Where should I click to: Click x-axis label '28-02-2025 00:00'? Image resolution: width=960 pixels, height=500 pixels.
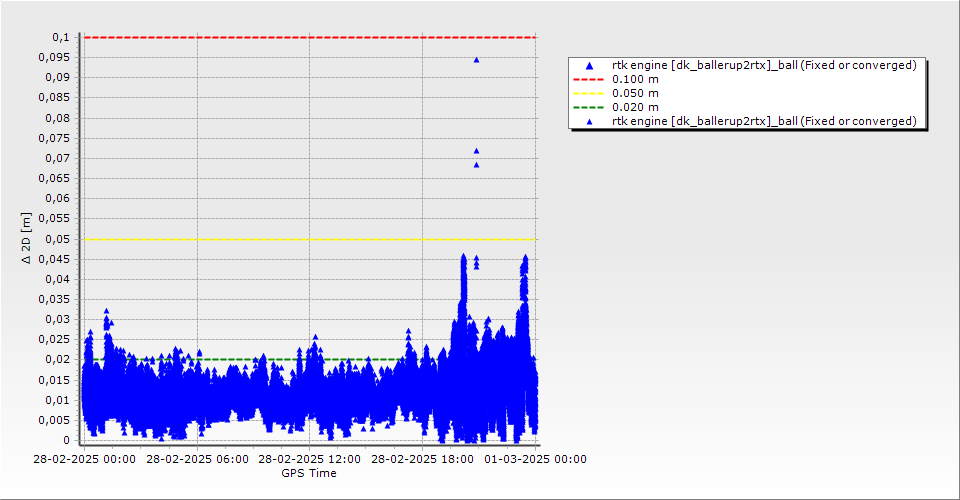pos(84,459)
